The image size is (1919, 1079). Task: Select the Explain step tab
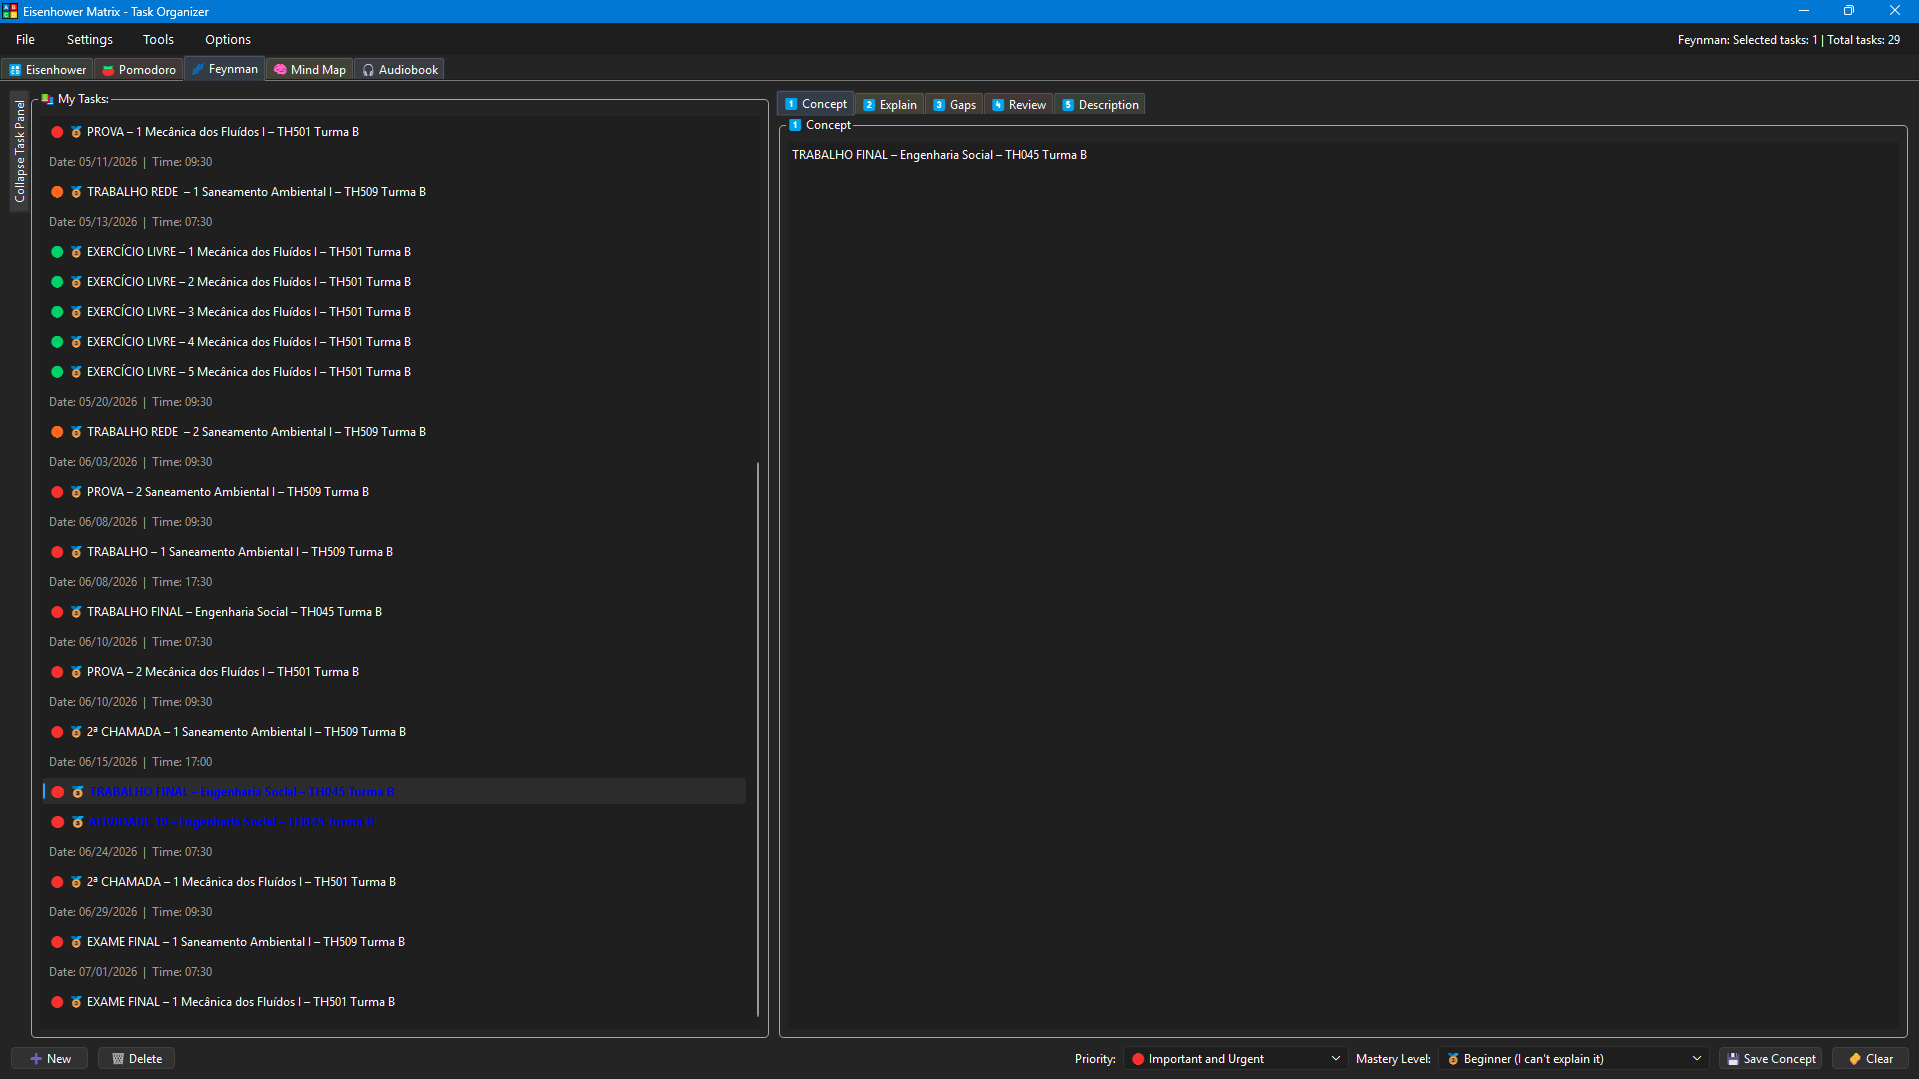[x=890, y=105]
